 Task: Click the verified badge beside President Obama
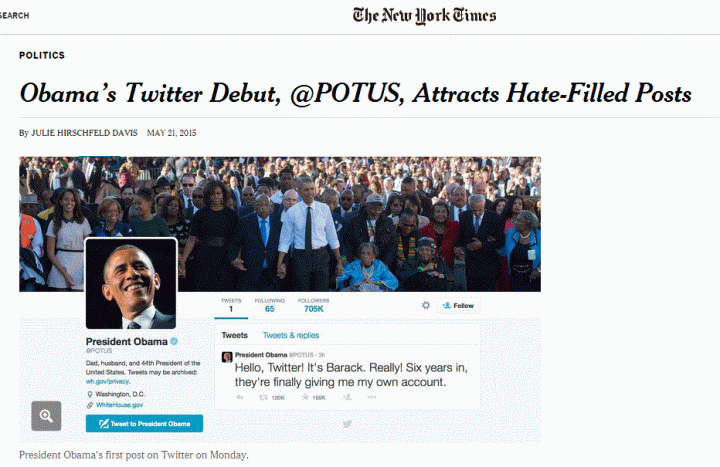click(x=174, y=341)
